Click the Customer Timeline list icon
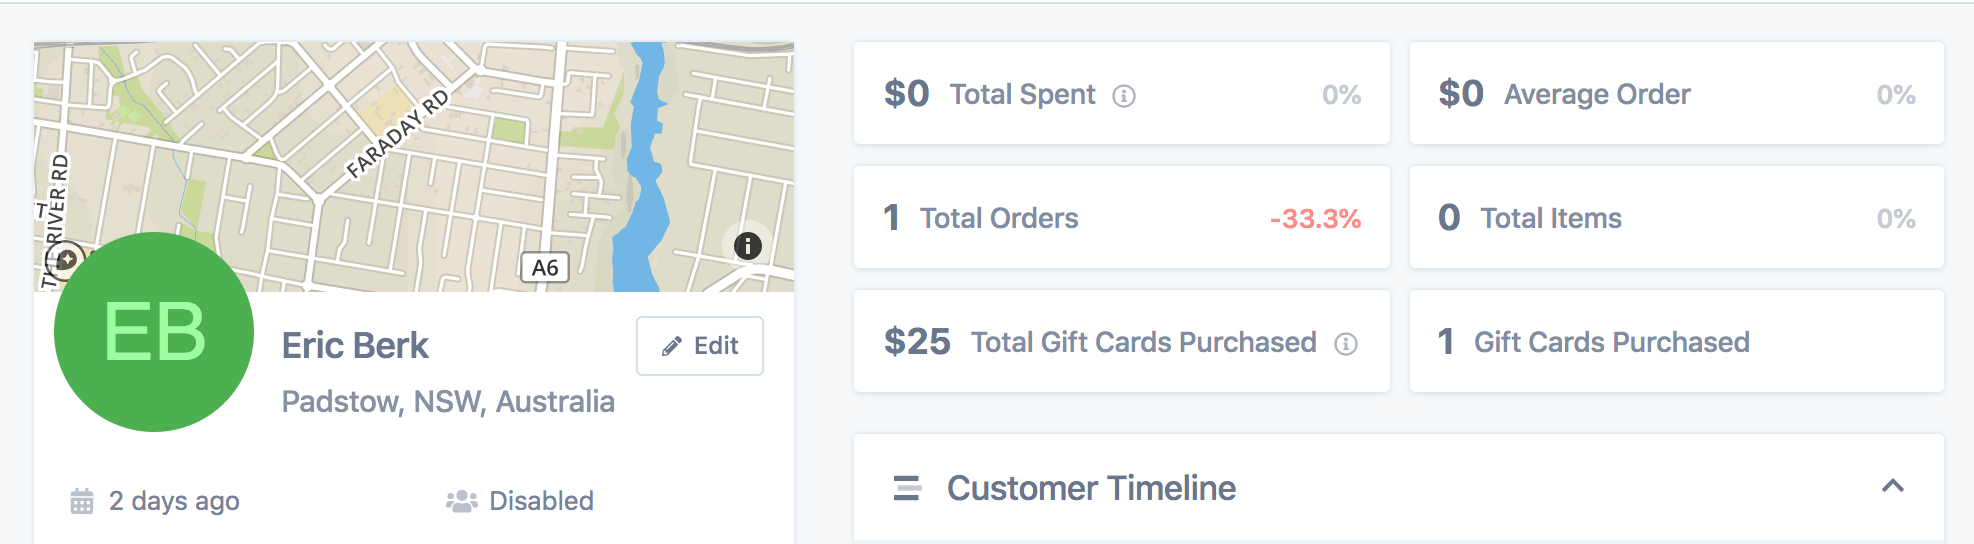Screen dimensions: 1974x544 (907, 488)
